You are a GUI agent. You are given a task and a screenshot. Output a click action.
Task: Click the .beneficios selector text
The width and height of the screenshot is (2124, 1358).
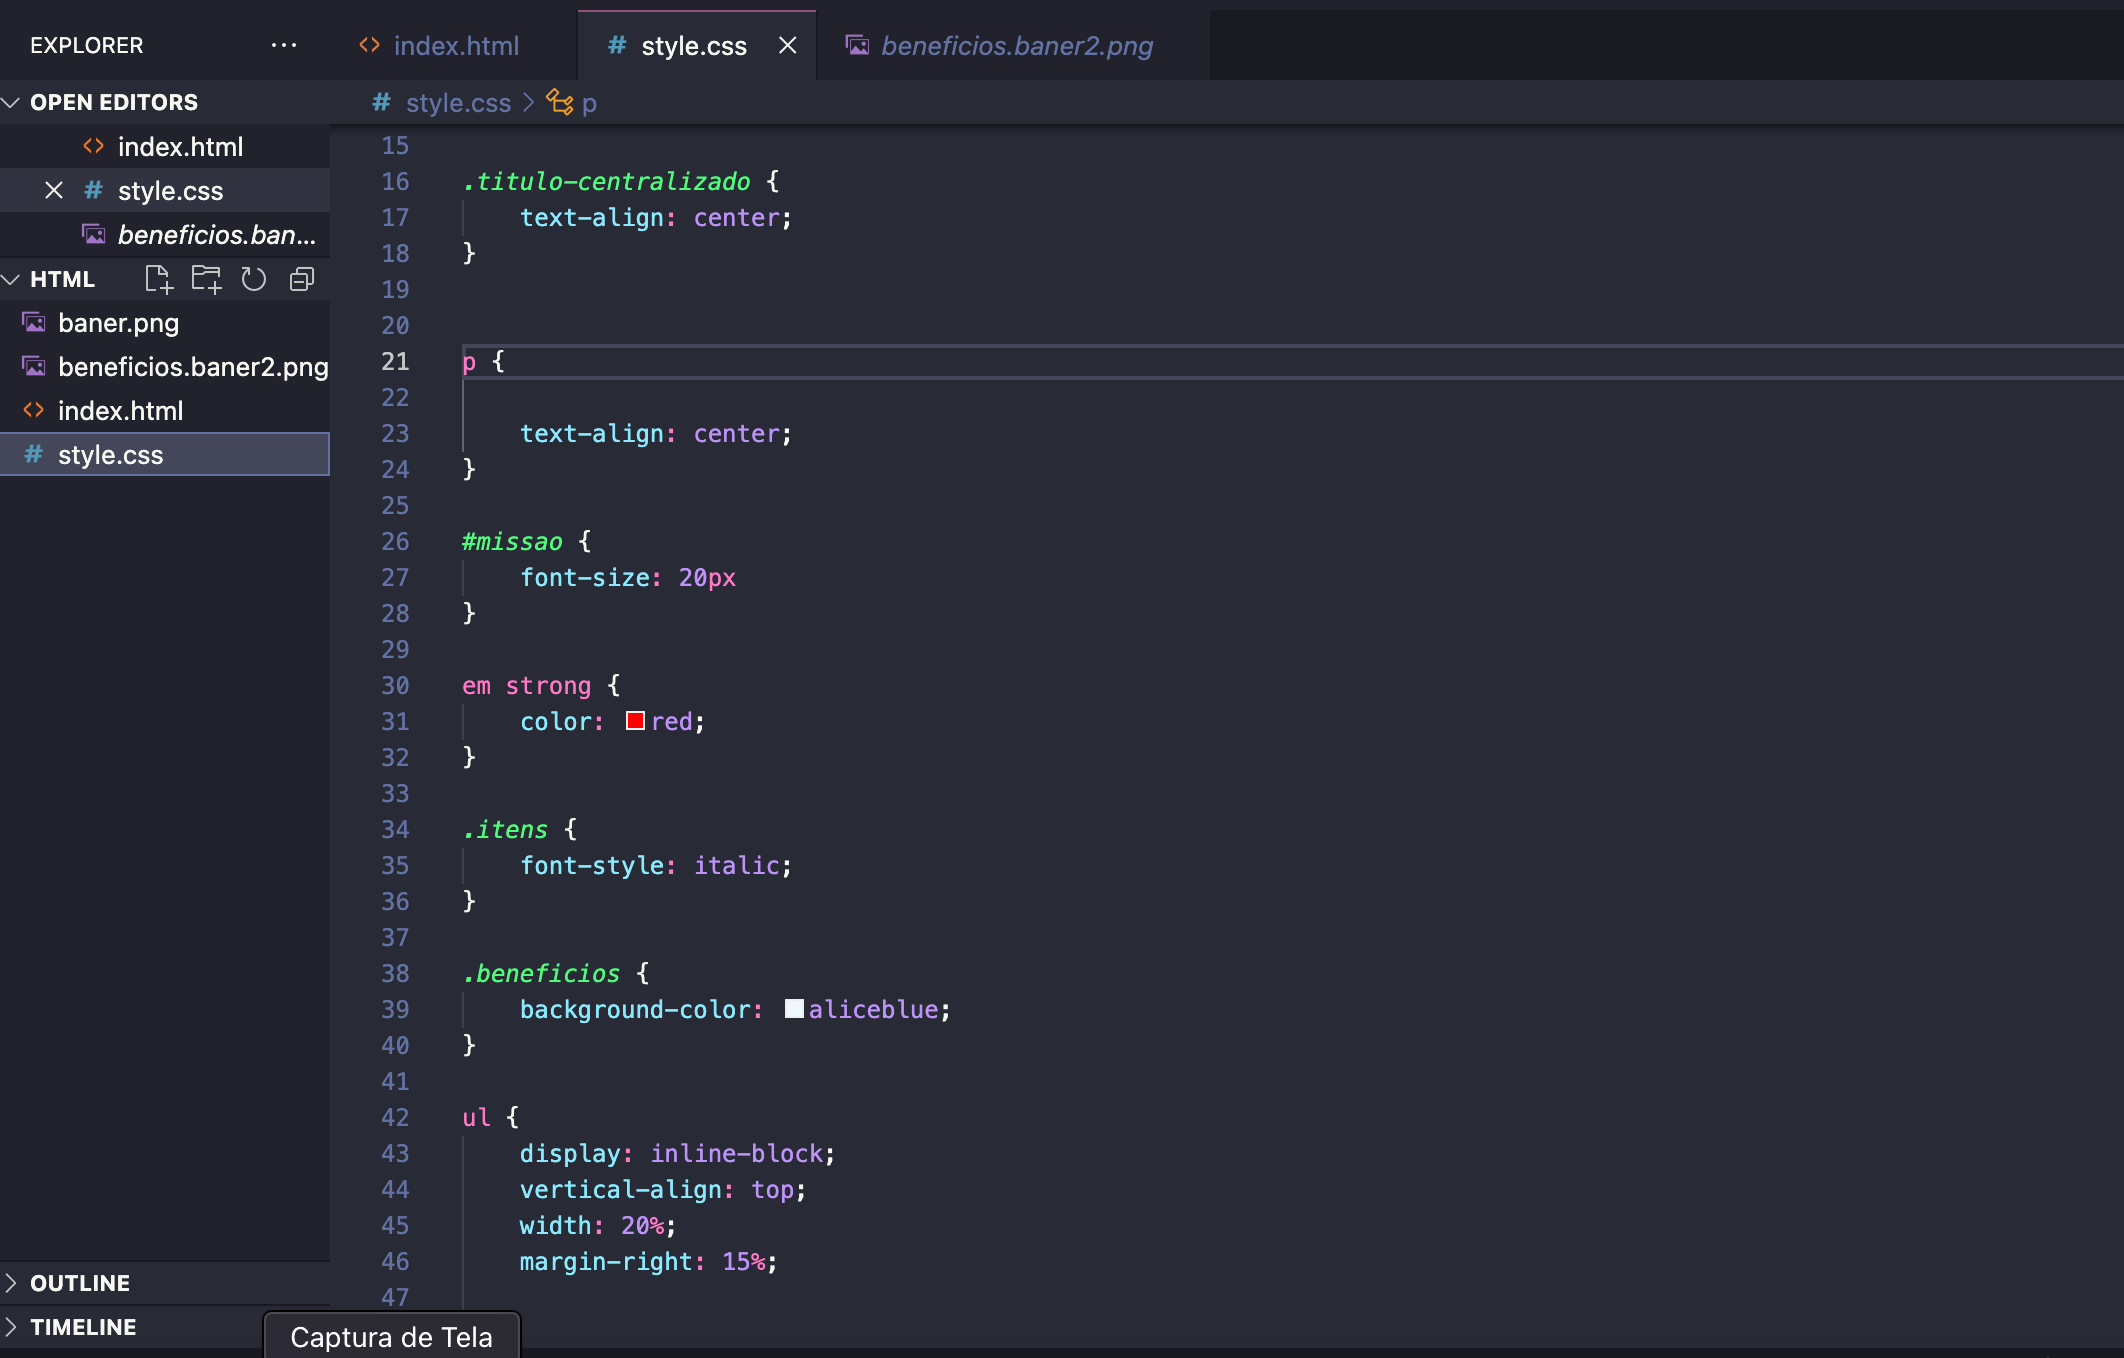coord(541,973)
